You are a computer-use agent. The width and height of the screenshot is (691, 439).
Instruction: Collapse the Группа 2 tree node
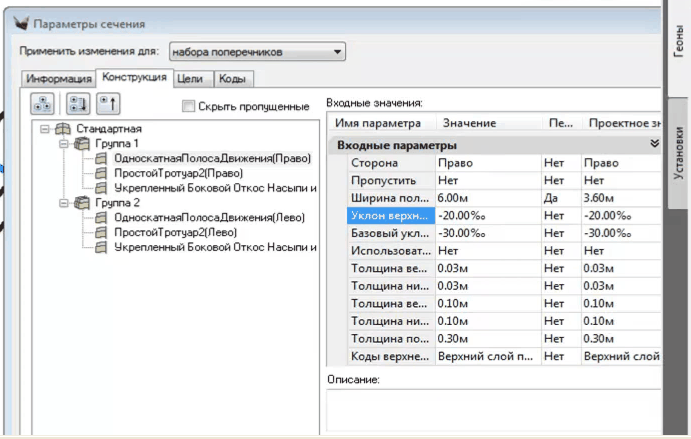point(64,203)
